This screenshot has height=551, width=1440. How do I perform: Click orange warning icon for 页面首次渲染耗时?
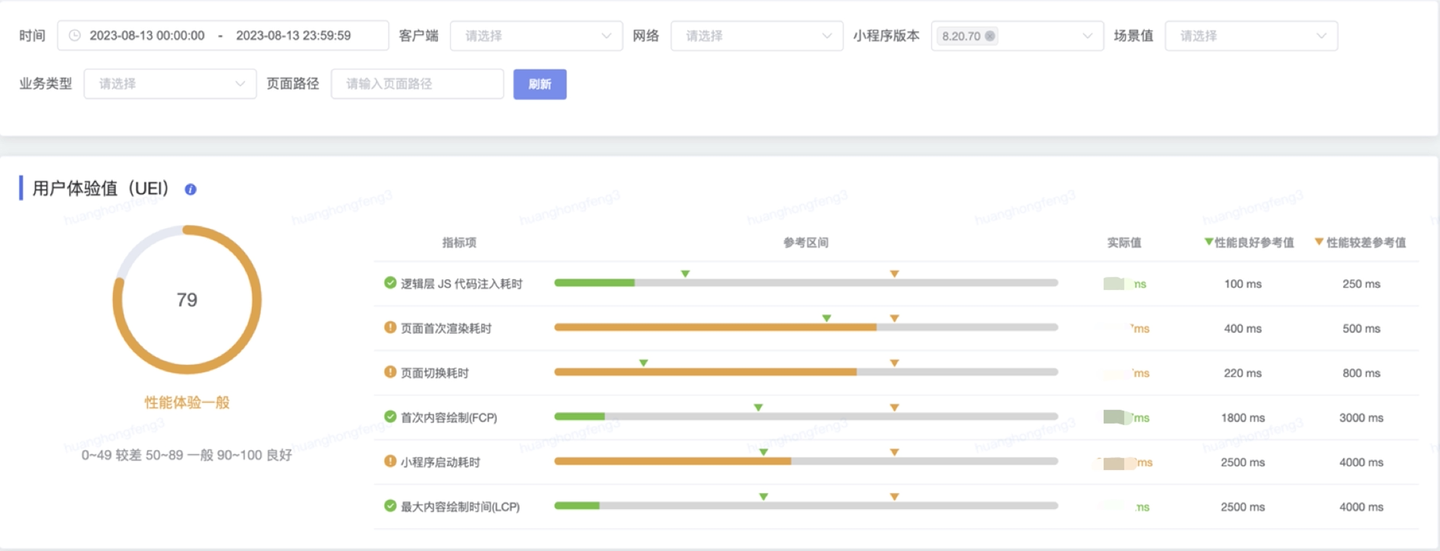390,327
